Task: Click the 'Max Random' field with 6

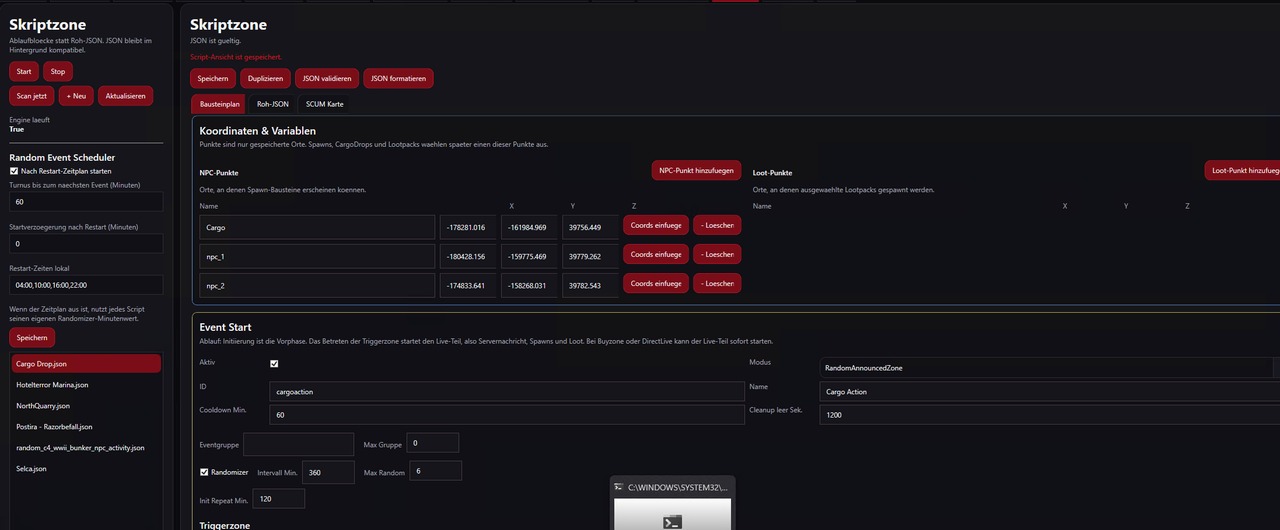Action: click(x=435, y=471)
